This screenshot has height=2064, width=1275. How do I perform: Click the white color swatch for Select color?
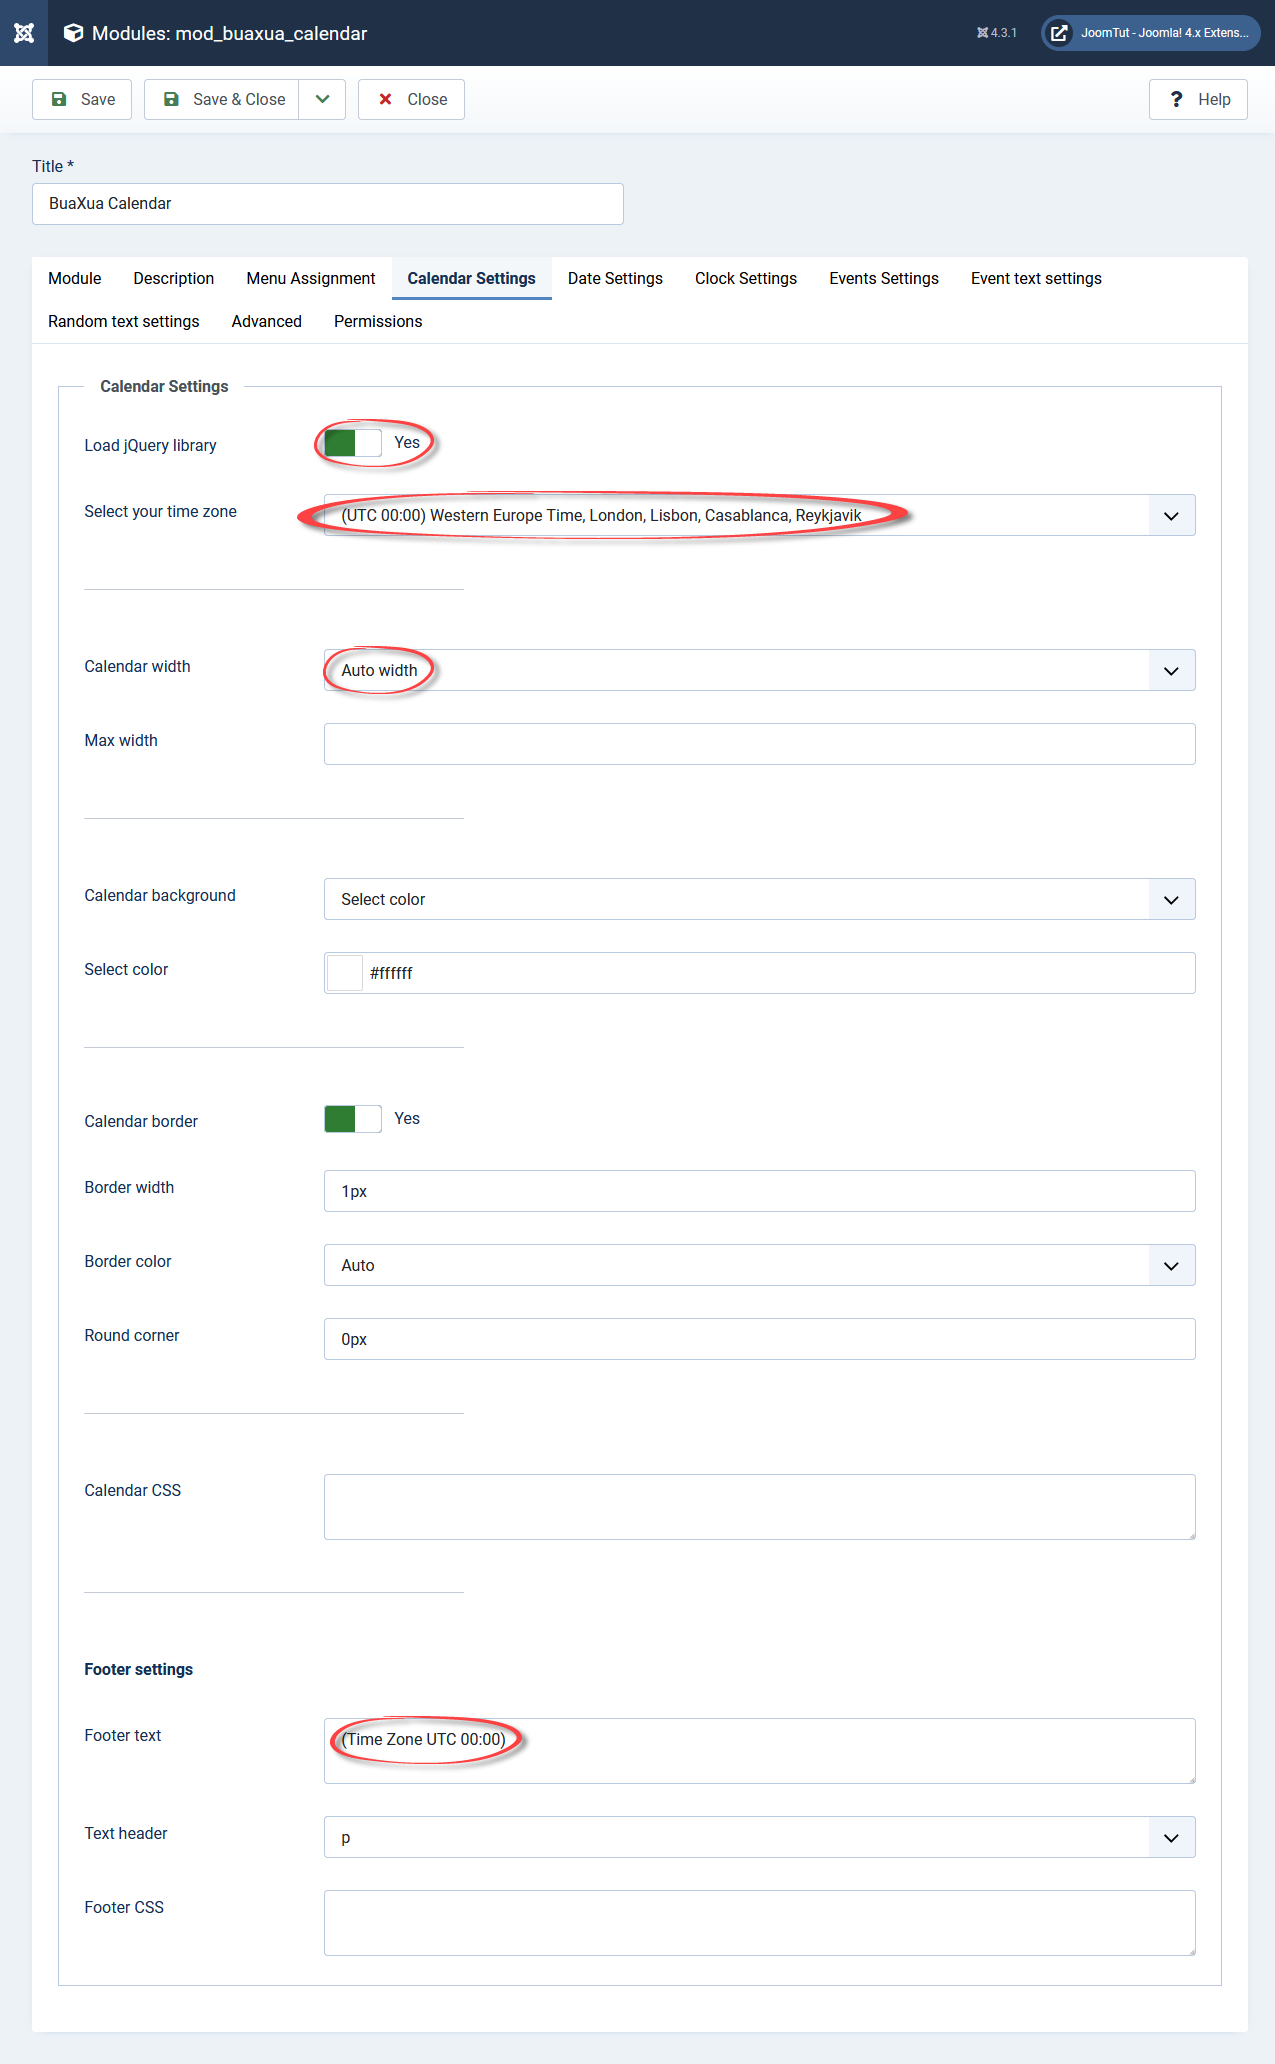345,973
